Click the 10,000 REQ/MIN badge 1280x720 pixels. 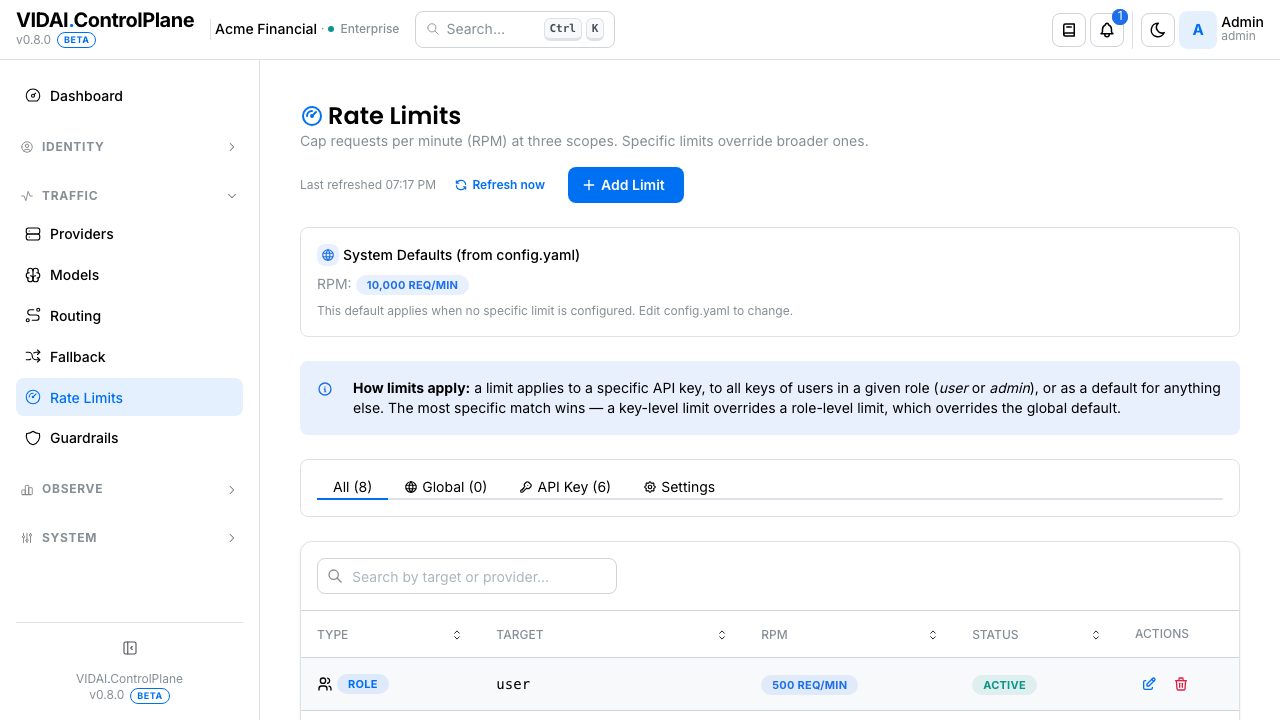click(412, 285)
